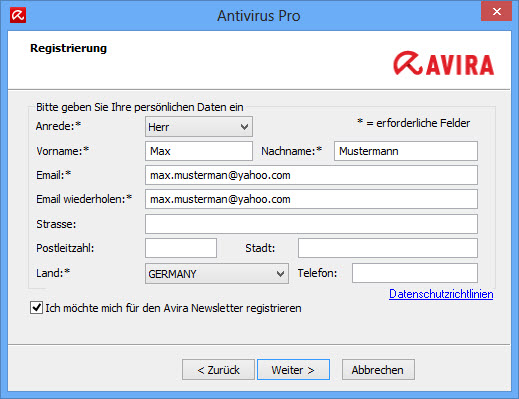
Task: Go back with the Zurück button
Action: [218, 370]
